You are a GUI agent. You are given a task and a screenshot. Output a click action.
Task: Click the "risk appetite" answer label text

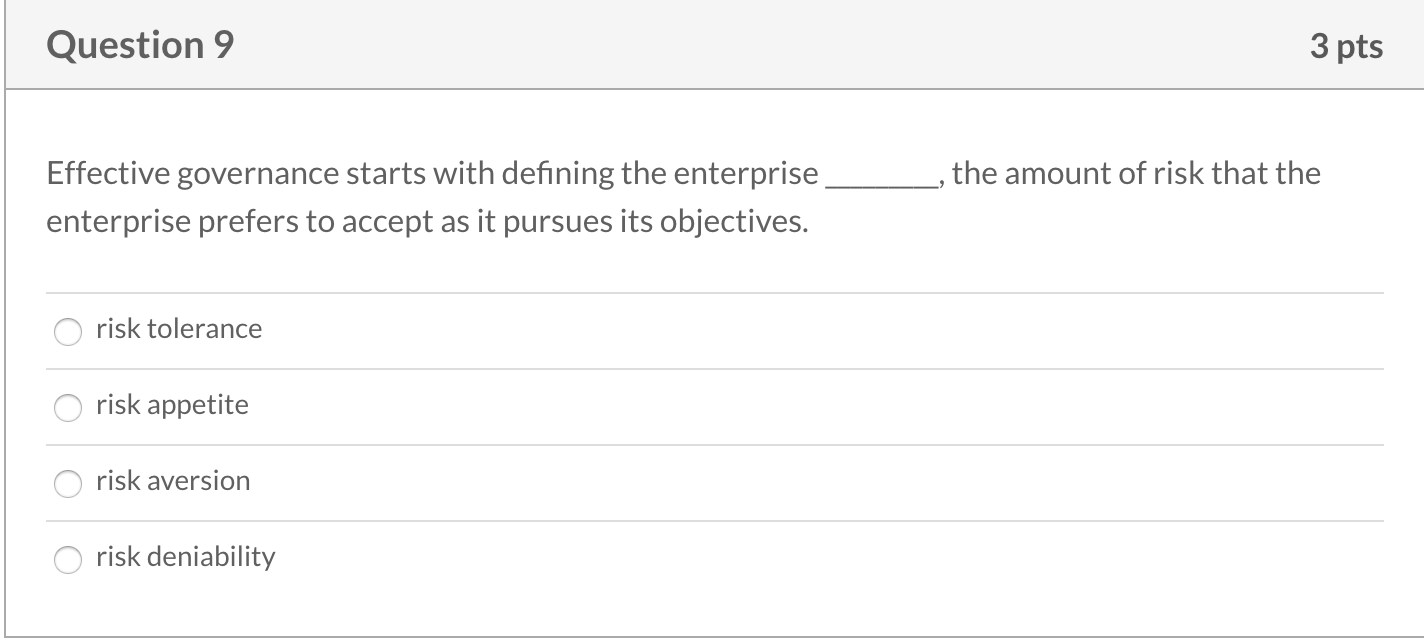click(172, 405)
